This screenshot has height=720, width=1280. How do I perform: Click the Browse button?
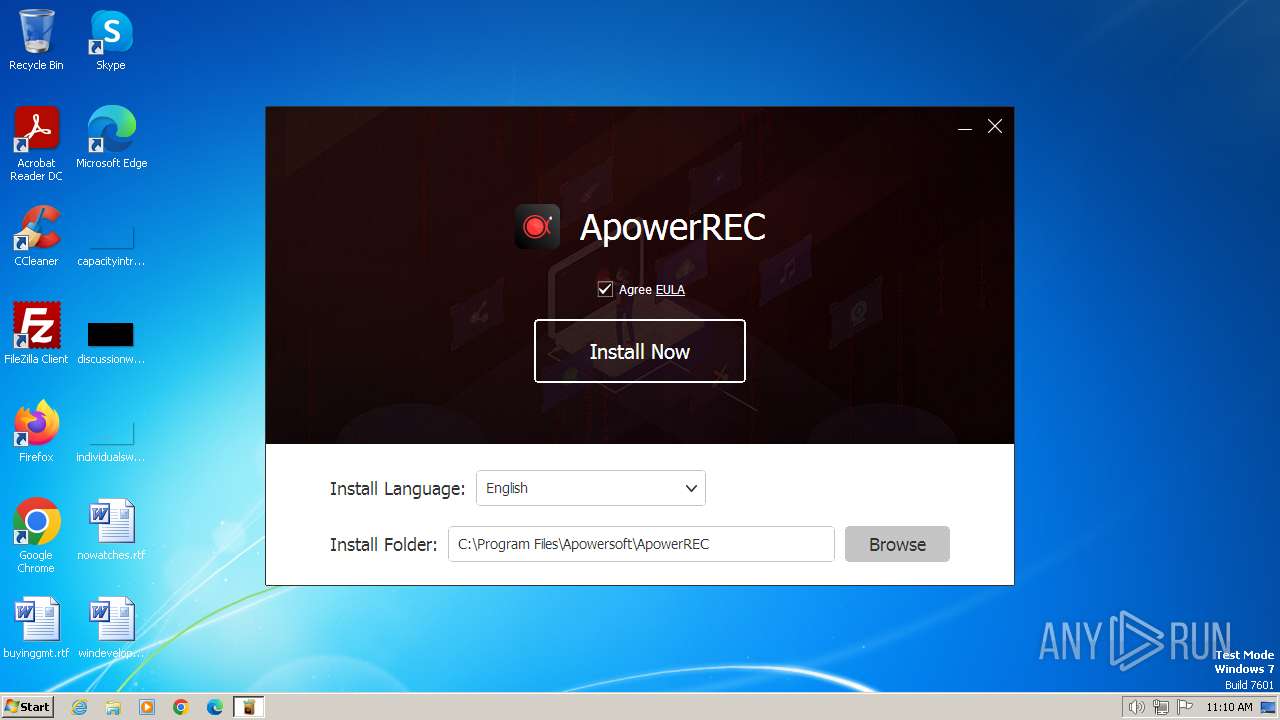point(897,544)
